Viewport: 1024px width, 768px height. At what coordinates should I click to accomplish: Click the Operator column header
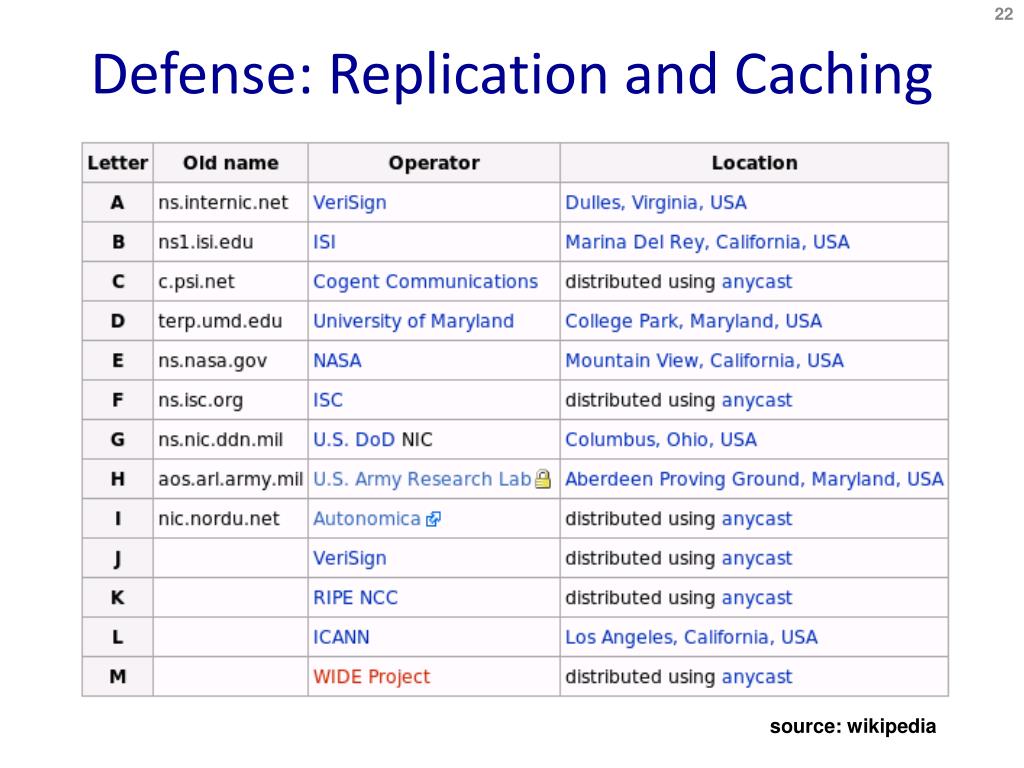(434, 163)
